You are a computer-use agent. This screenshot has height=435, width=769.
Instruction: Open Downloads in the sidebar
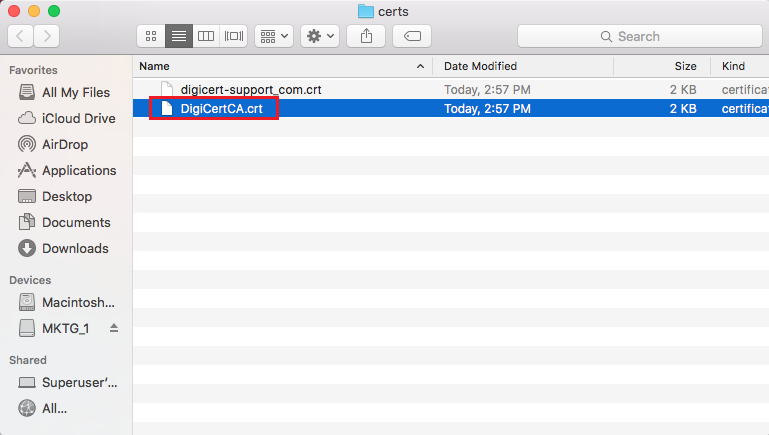click(75, 248)
